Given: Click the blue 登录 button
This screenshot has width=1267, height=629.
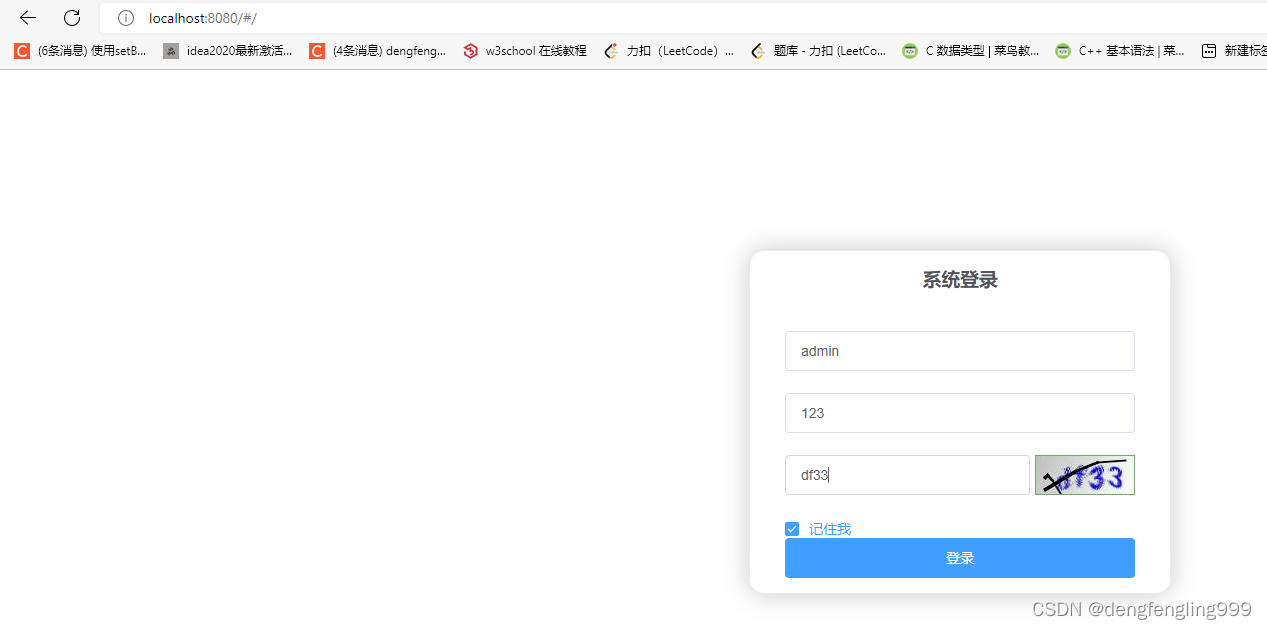Looking at the screenshot, I should pyautogui.click(x=960, y=558).
